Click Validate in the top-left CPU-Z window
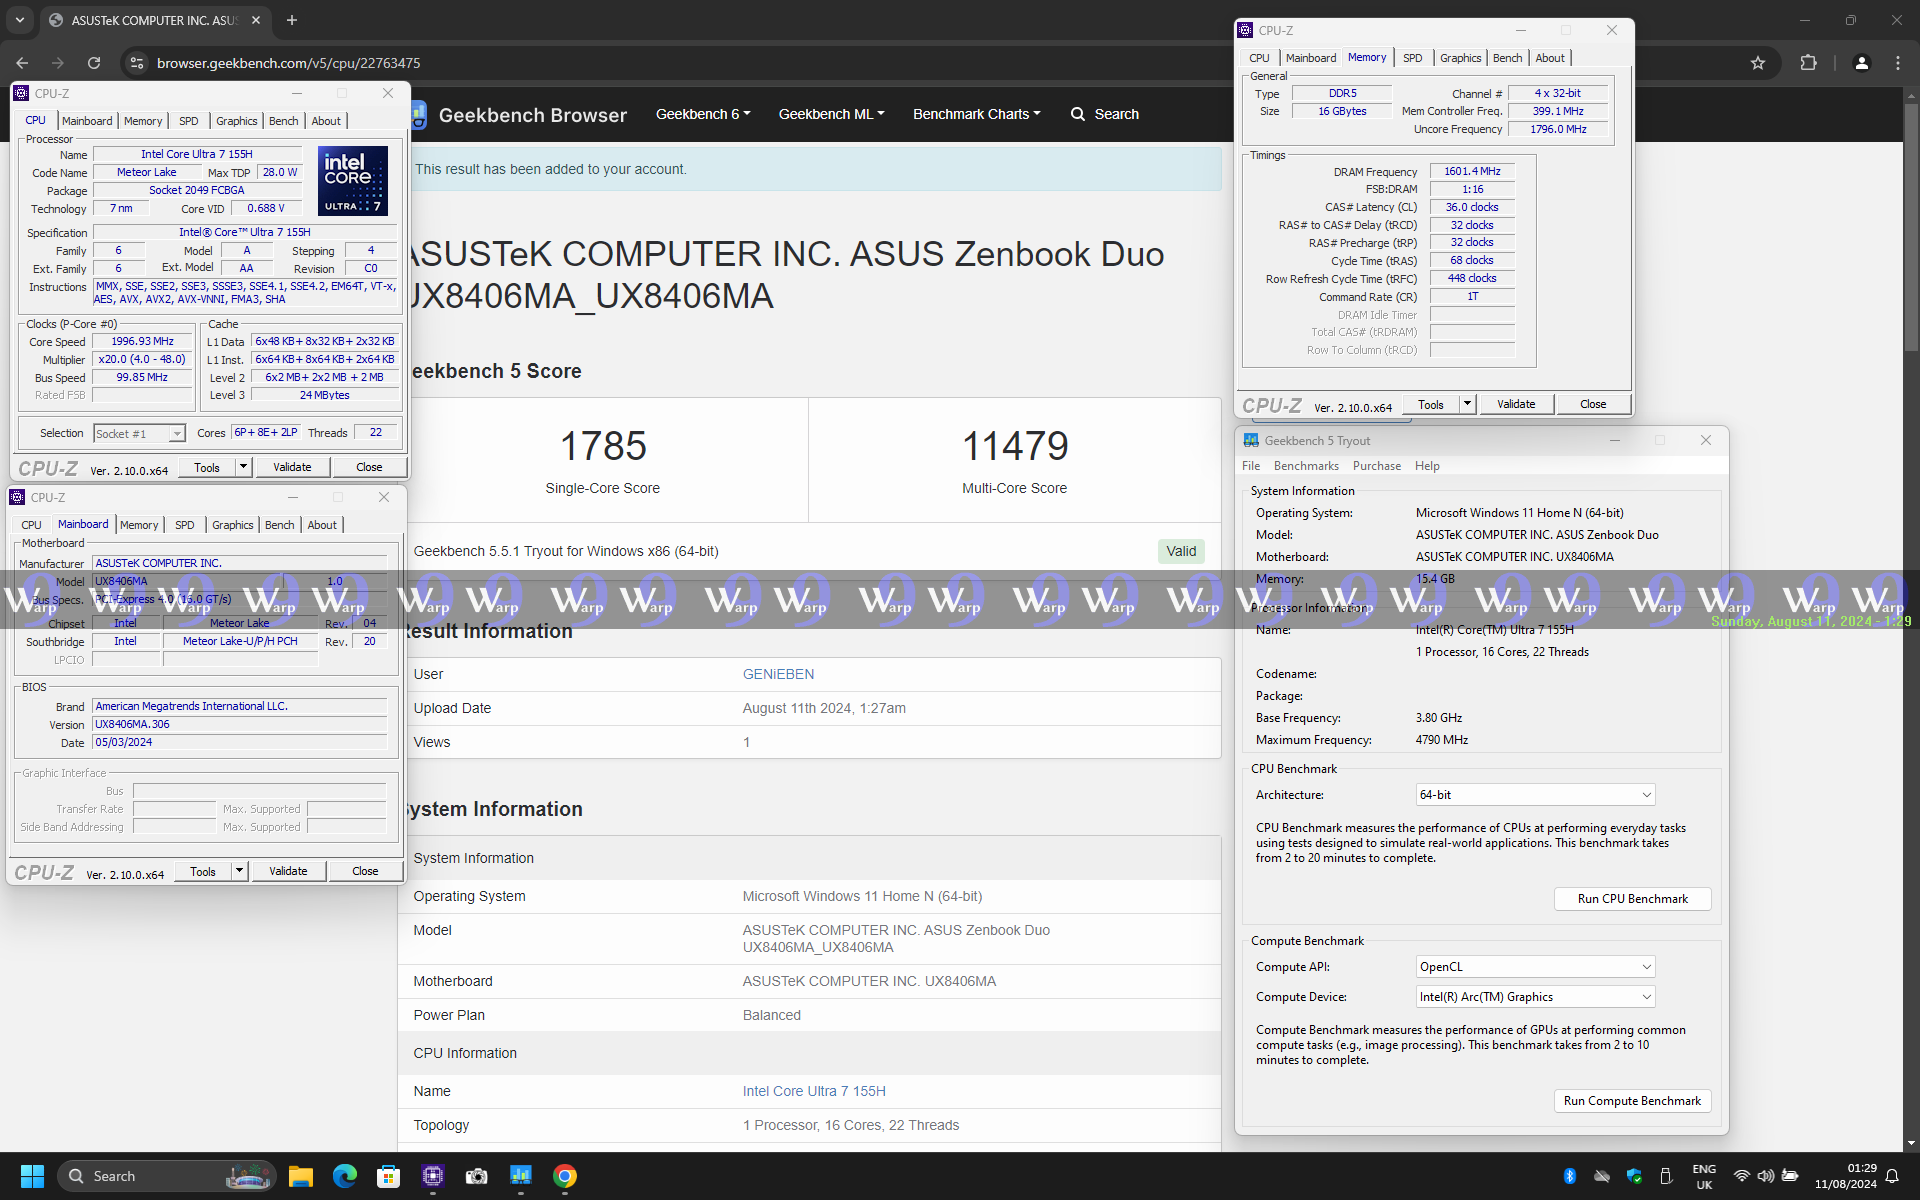 point(292,467)
